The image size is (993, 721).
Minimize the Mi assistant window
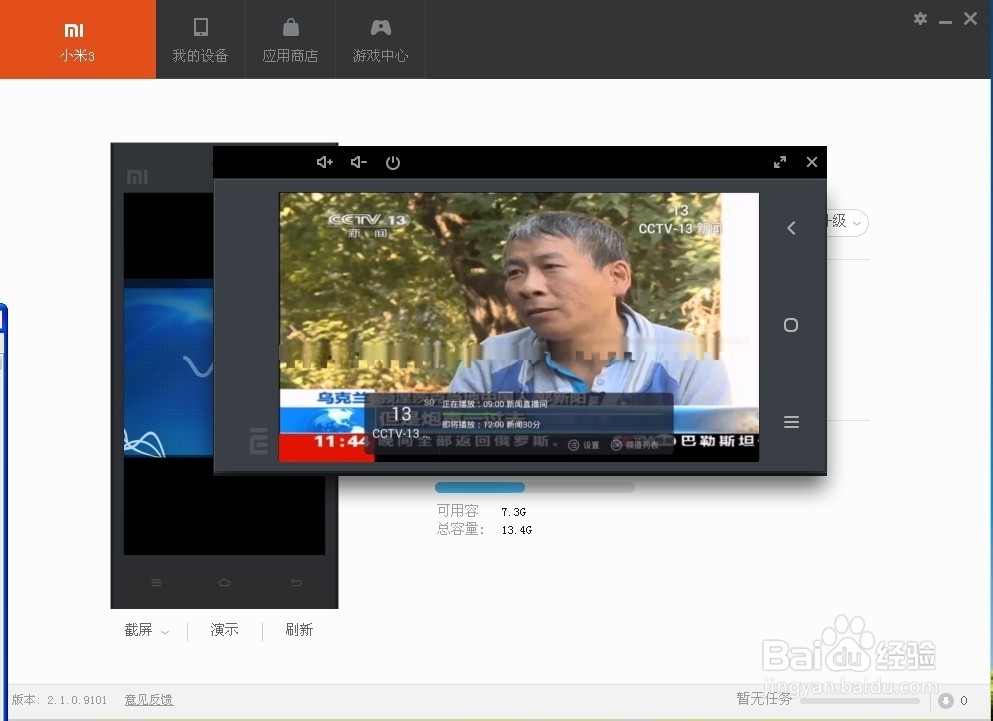click(x=946, y=21)
